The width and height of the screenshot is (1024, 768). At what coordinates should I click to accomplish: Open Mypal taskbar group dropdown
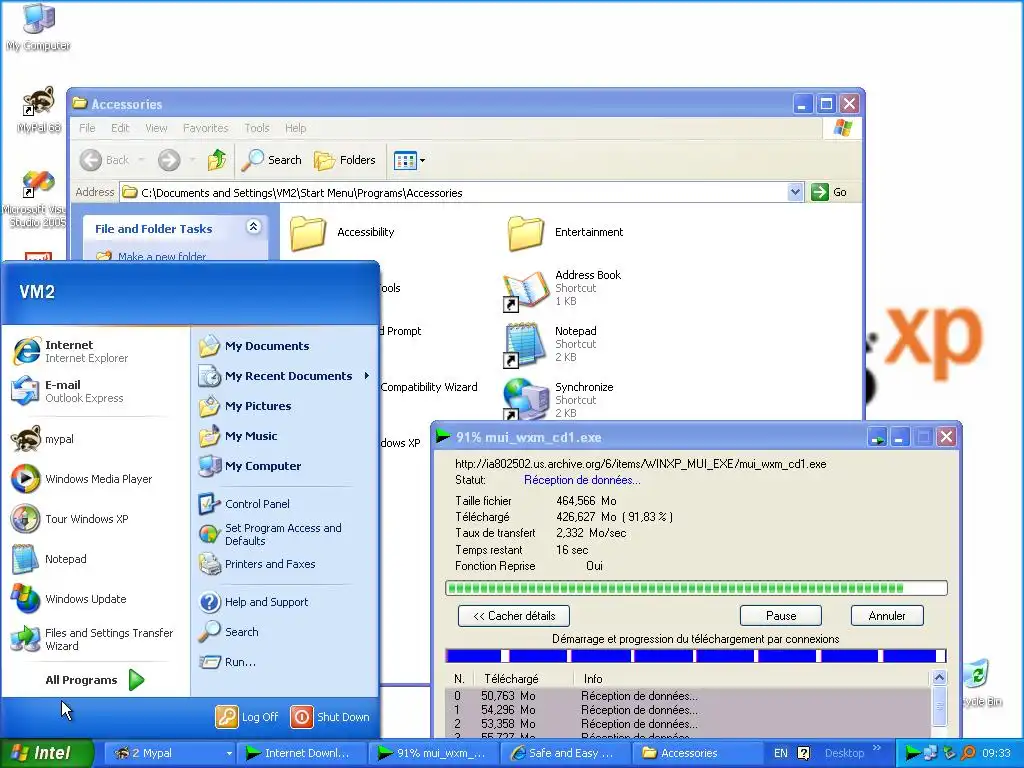click(229, 754)
